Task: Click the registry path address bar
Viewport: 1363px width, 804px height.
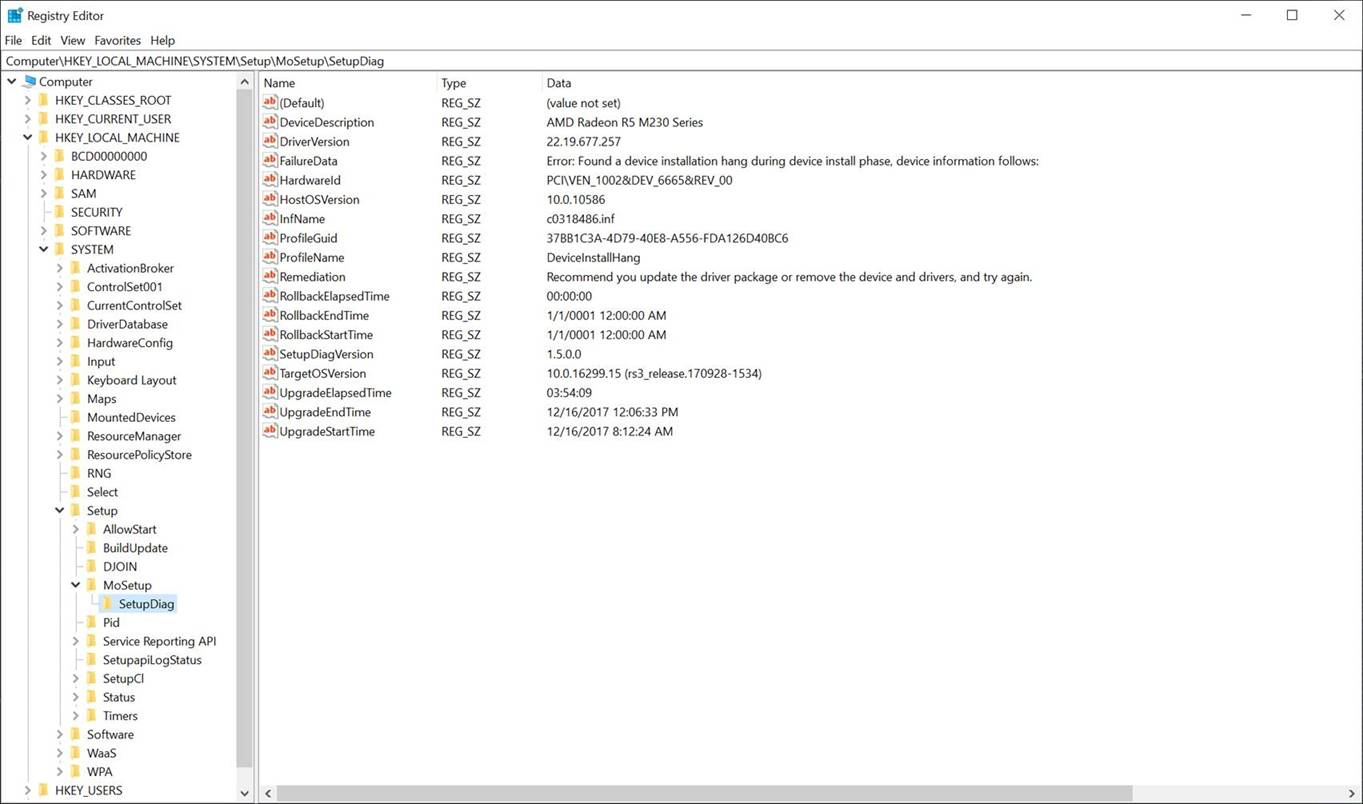Action: click(680, 61)
